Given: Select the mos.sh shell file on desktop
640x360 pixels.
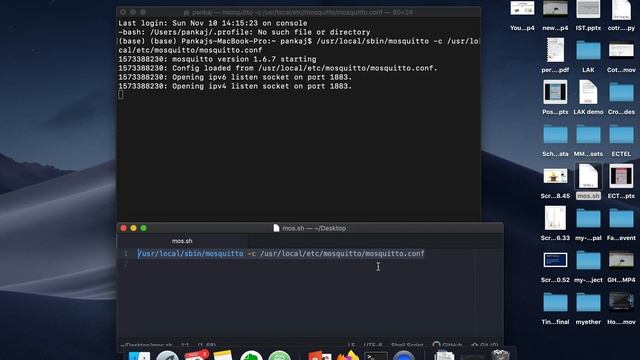Looking at the screenshot, I should point(588,176).
